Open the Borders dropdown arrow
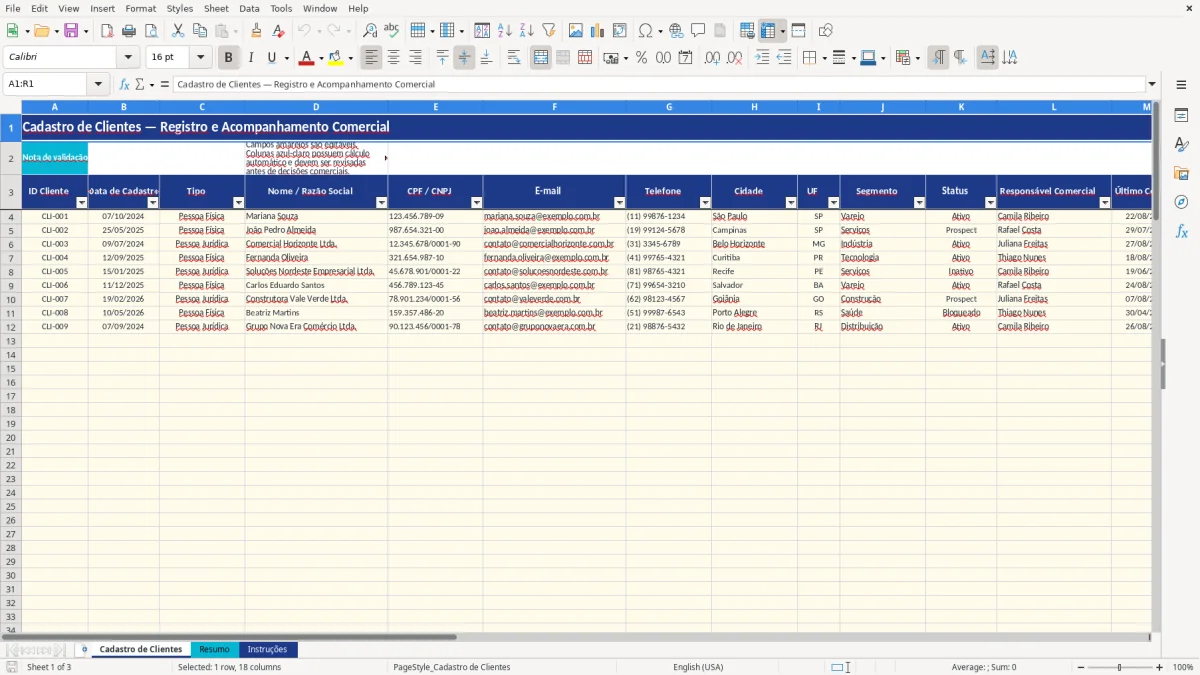The height and width of the screenshot is (675, 1200). tap(824, 58)
